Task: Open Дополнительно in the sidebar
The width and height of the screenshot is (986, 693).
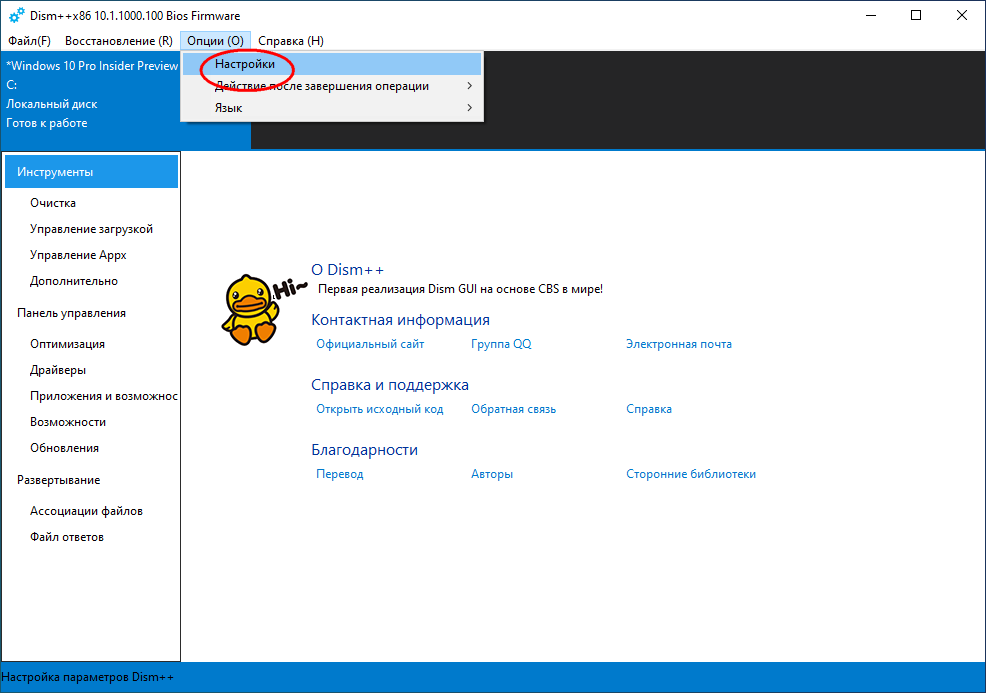Action: coord(74,281)
